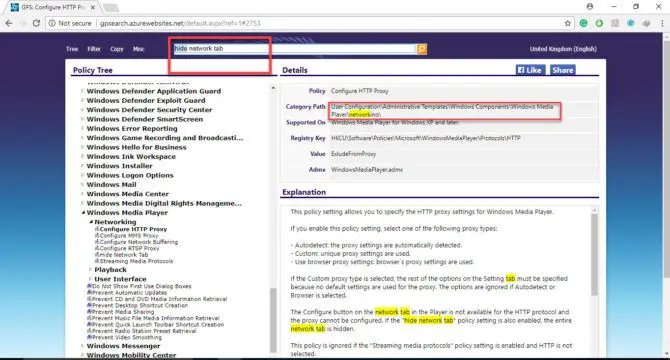Select Windows Hello for Business
This screenshot has width=670, height=360.
click(136, 147)
